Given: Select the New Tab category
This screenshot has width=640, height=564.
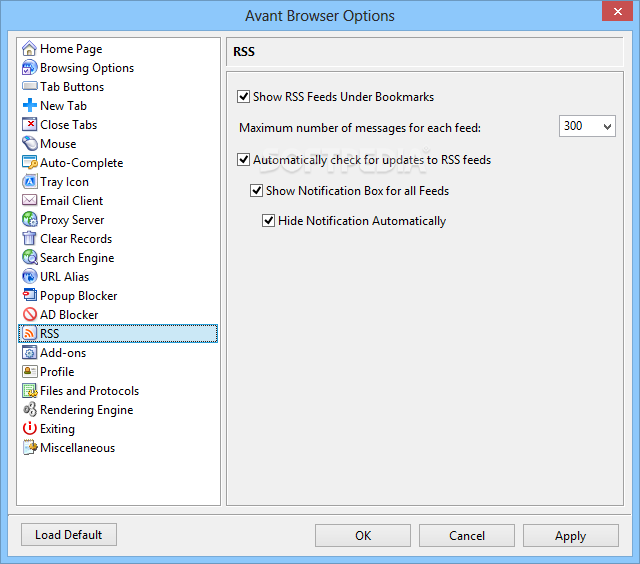Looking at the screenshot, I should [63, 106].
